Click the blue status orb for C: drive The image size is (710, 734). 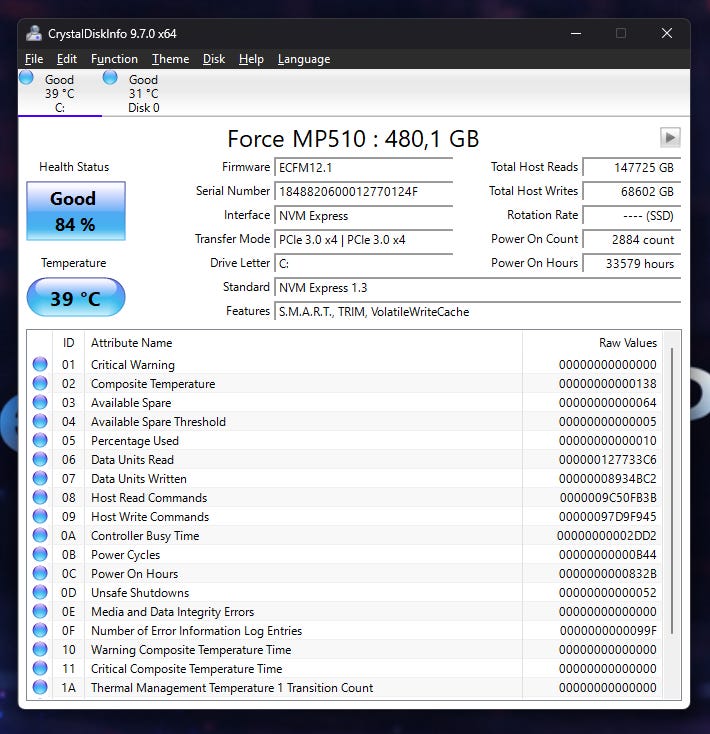pyautogui.click(x=26, y=77)
